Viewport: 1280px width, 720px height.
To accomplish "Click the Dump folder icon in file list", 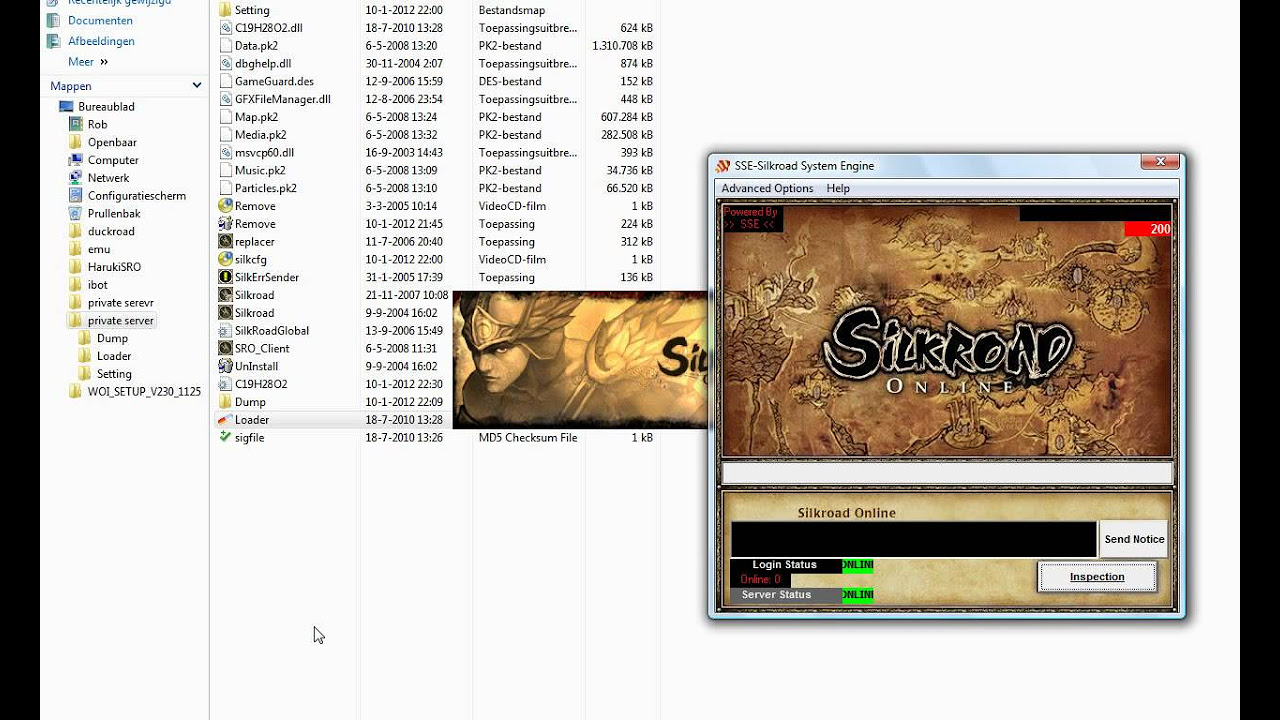I will tap(225, 402).
